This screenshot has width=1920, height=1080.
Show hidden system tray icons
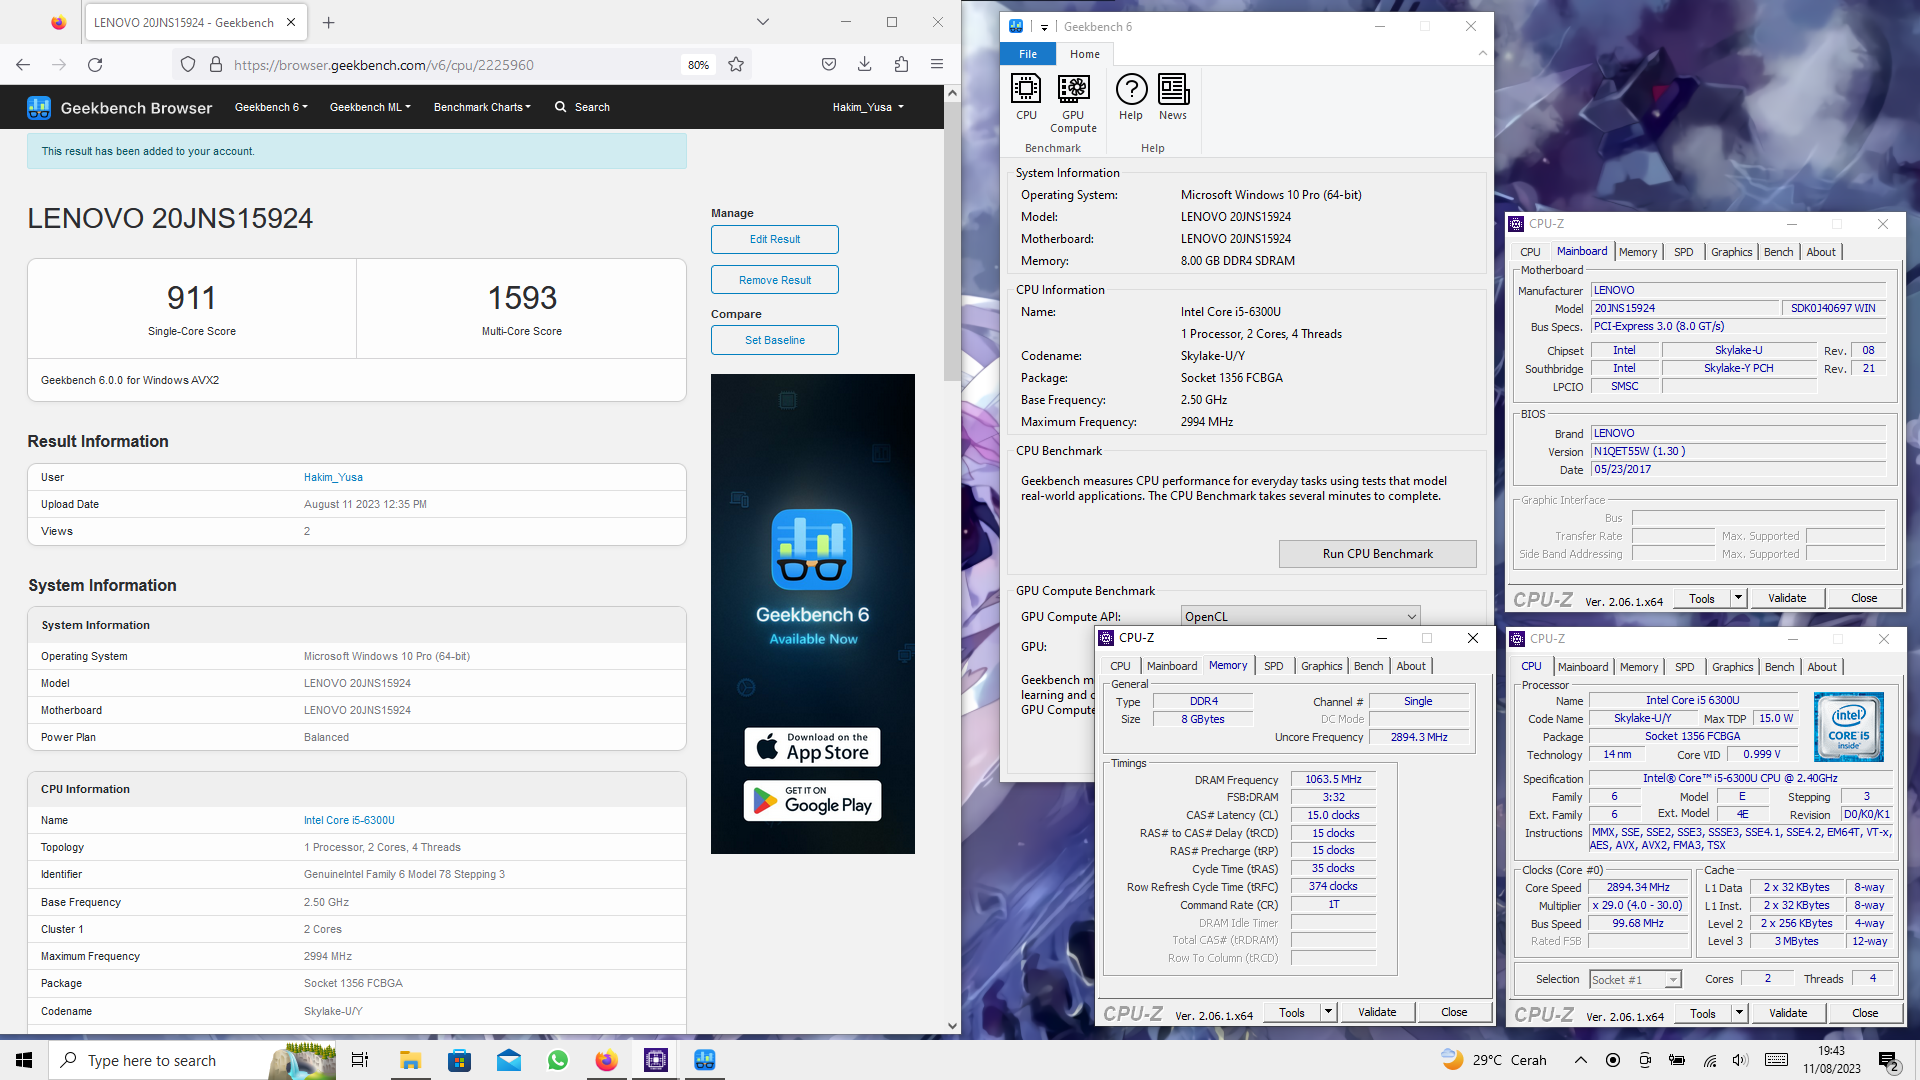[1580, 1060]
